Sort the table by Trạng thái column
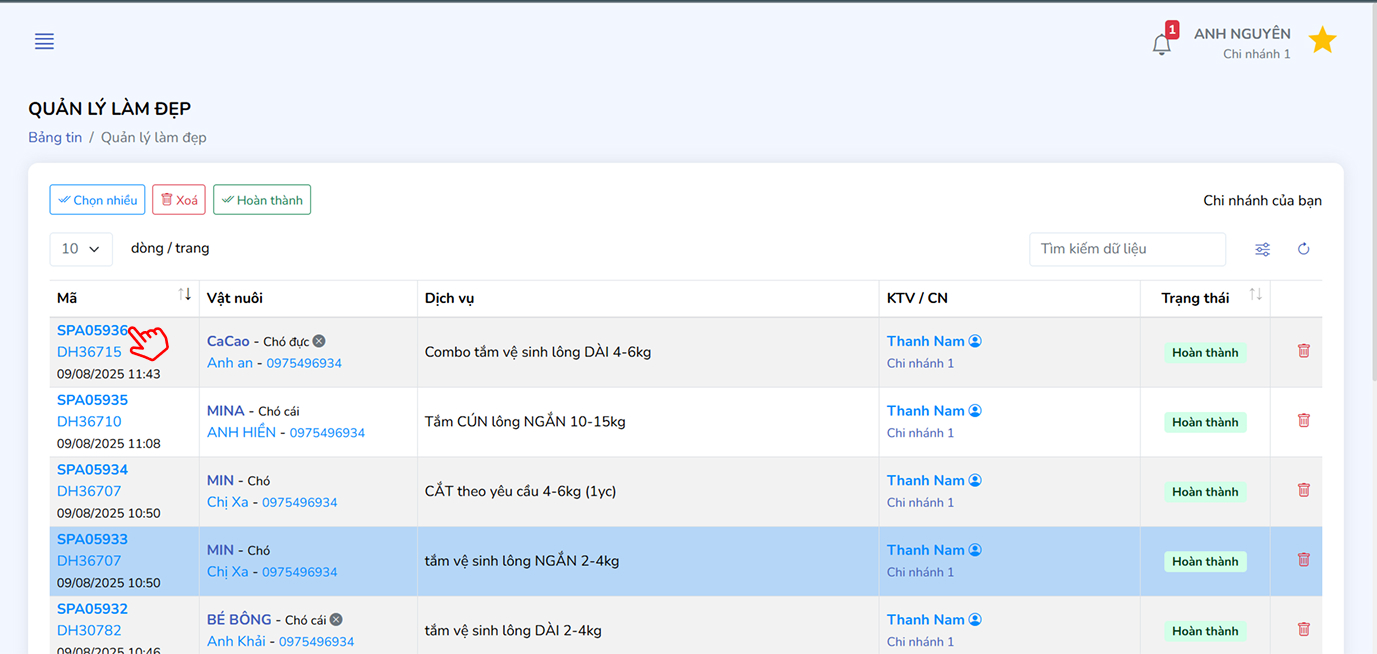The height and width of the screenshot is (654, 1377). click(x=1255, y=295)
